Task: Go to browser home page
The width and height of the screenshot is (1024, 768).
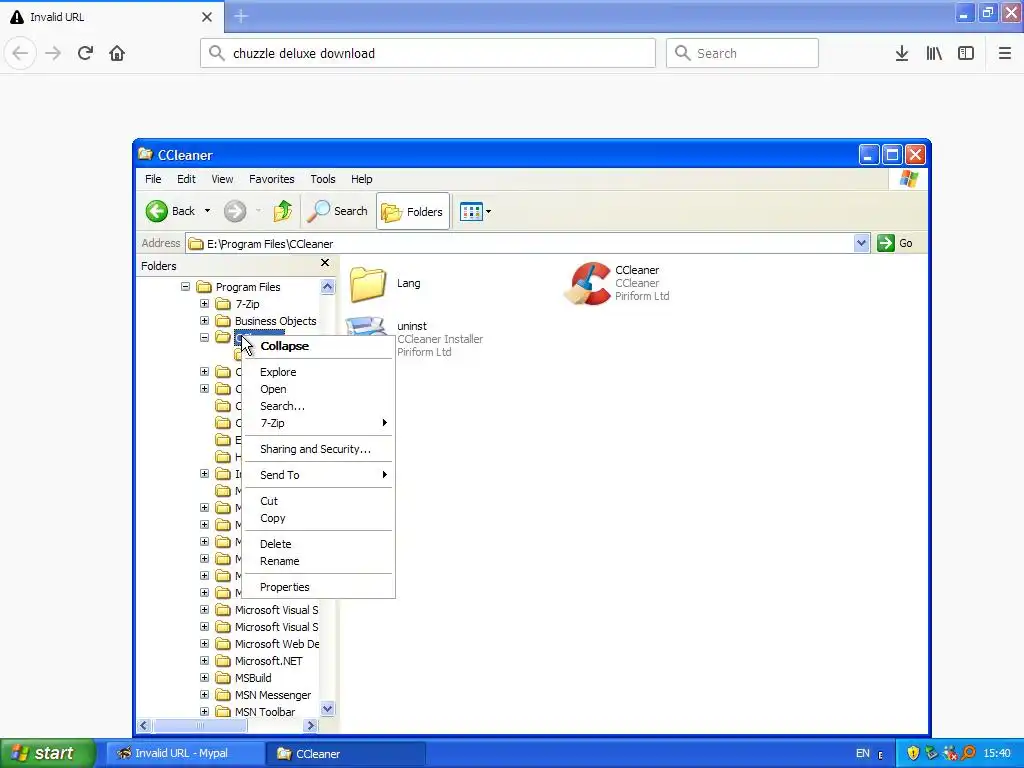Action: pos(117,53)
